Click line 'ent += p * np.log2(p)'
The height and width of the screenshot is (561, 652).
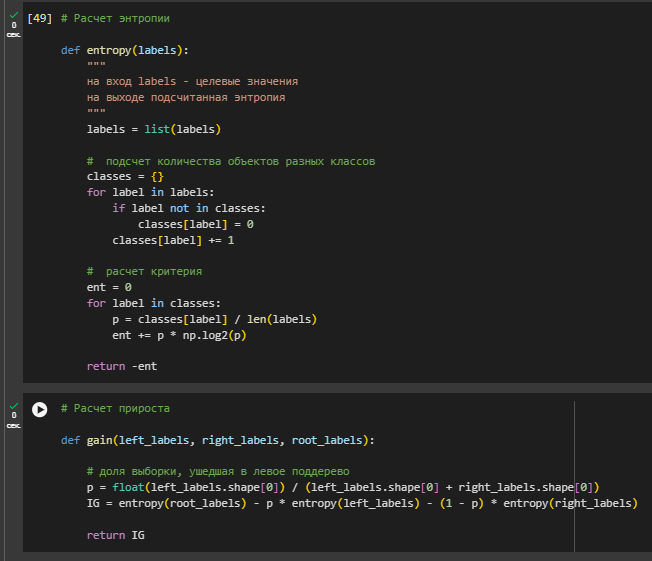(x=180, y=335)
